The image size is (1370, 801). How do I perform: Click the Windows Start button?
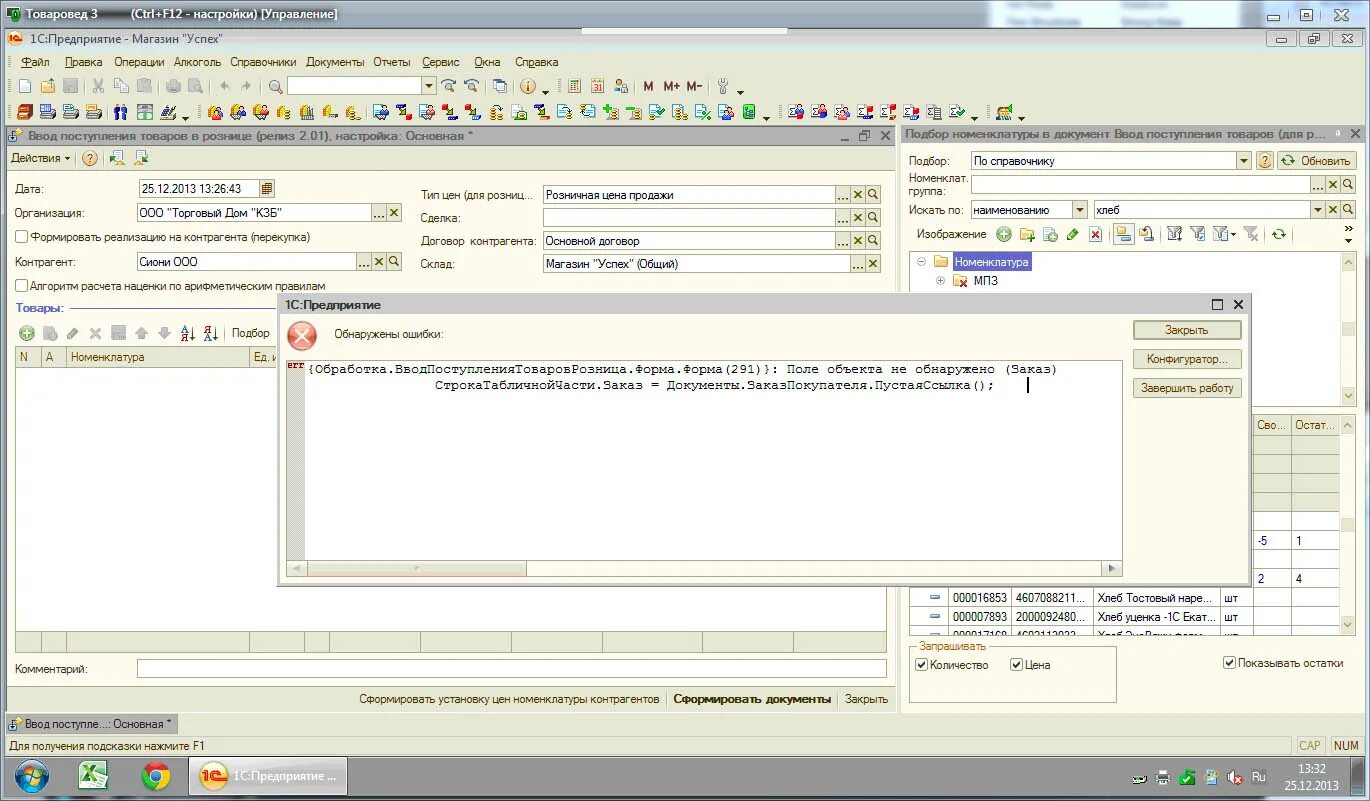pos(31,776)
